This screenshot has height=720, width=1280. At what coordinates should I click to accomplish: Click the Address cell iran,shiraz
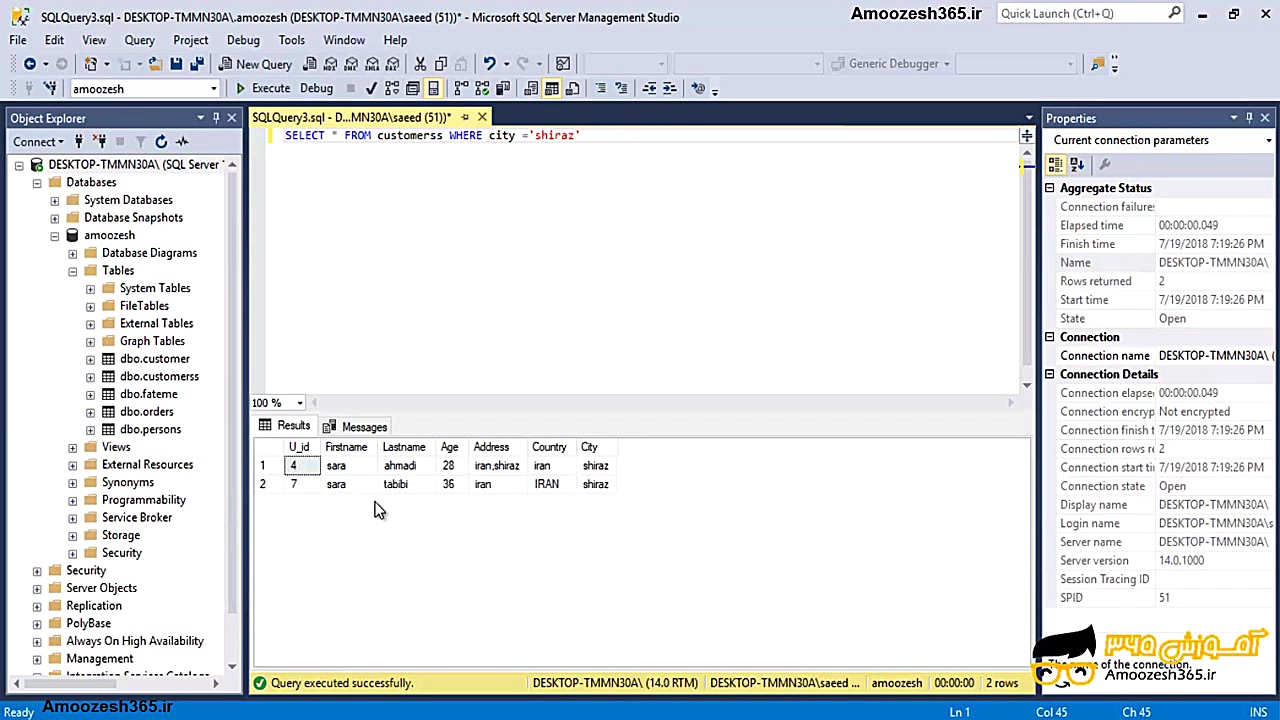[497, 466]
